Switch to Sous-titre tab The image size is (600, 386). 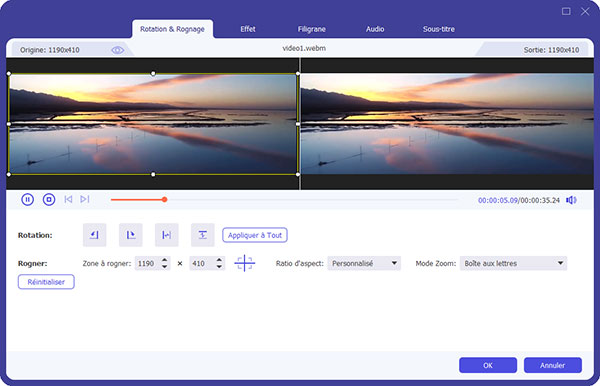point(439,29)
